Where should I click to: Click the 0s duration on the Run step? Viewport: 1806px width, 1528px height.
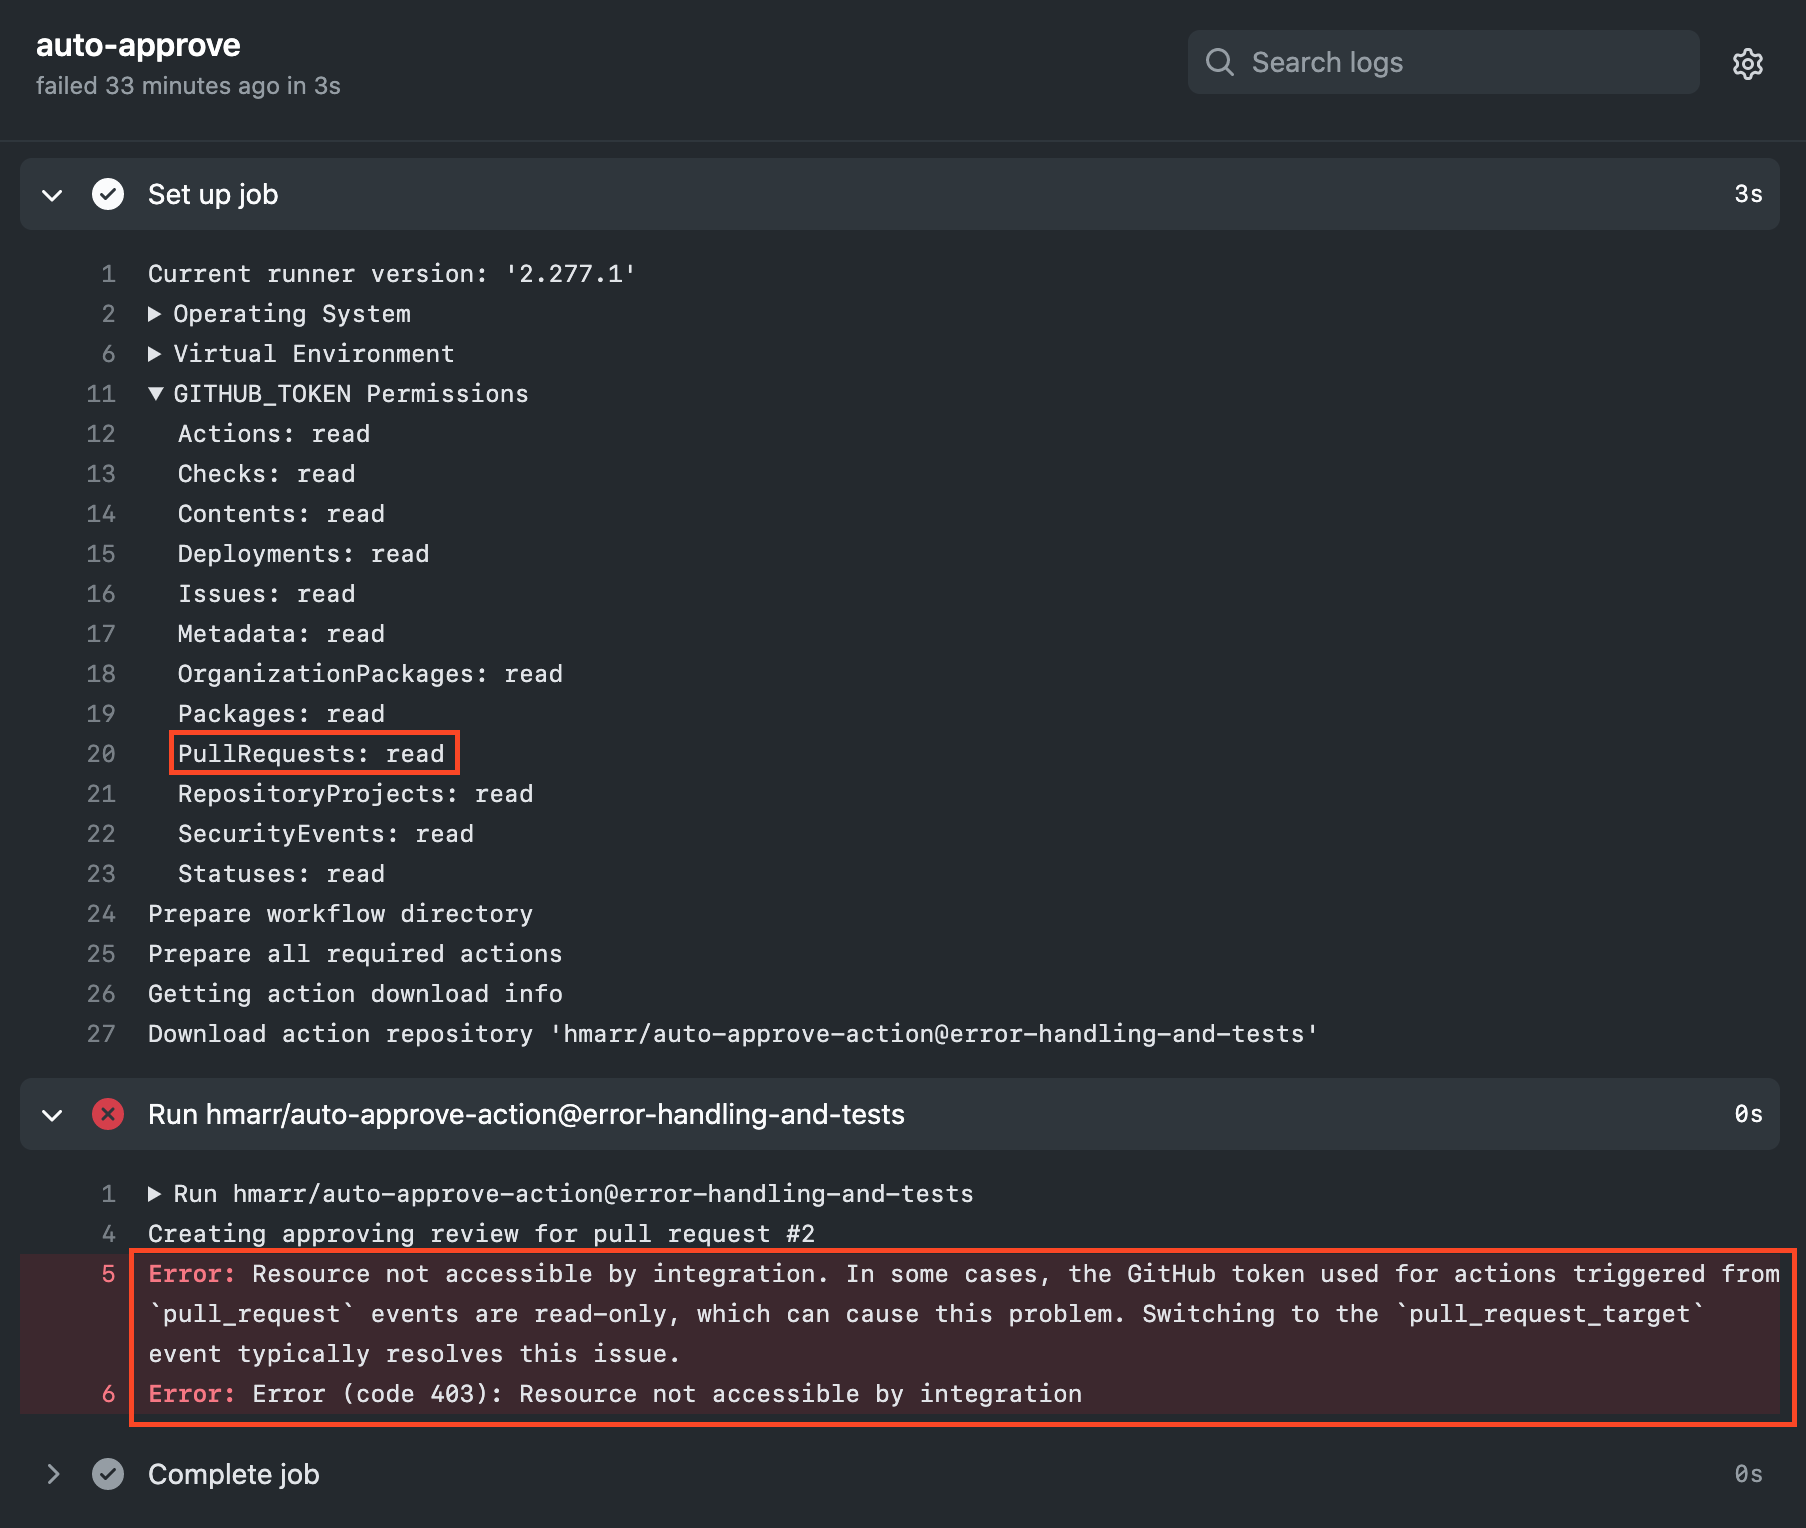click(x=1750, y=1114)
